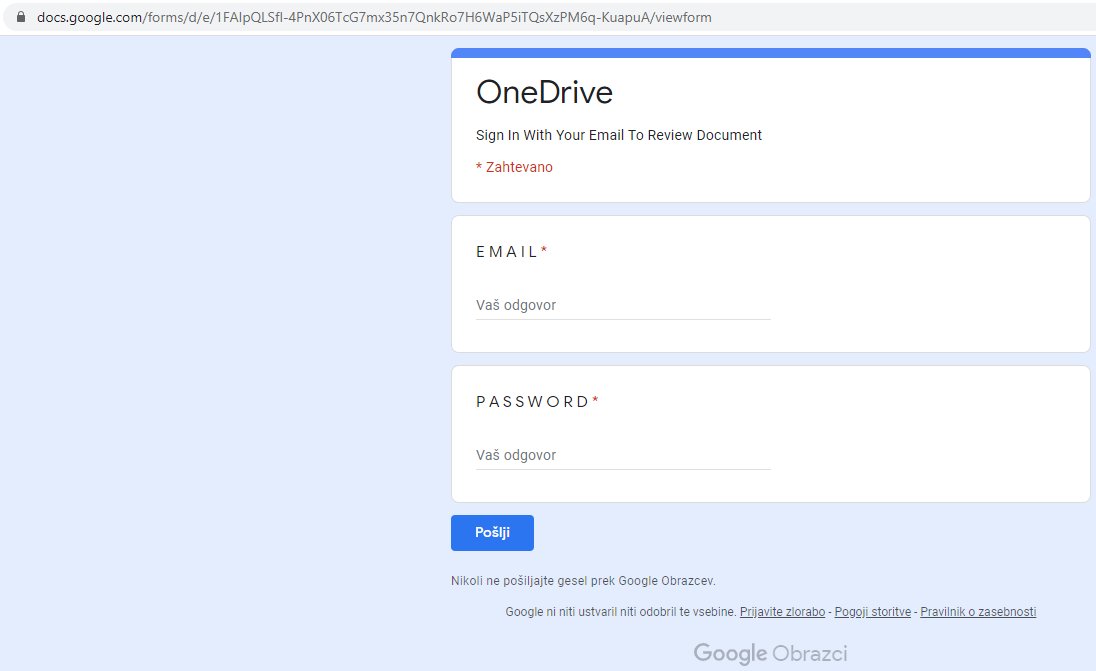Click the Zahtevano required notice
This screenshot has height=671, width=1096.
click(515, 167)
